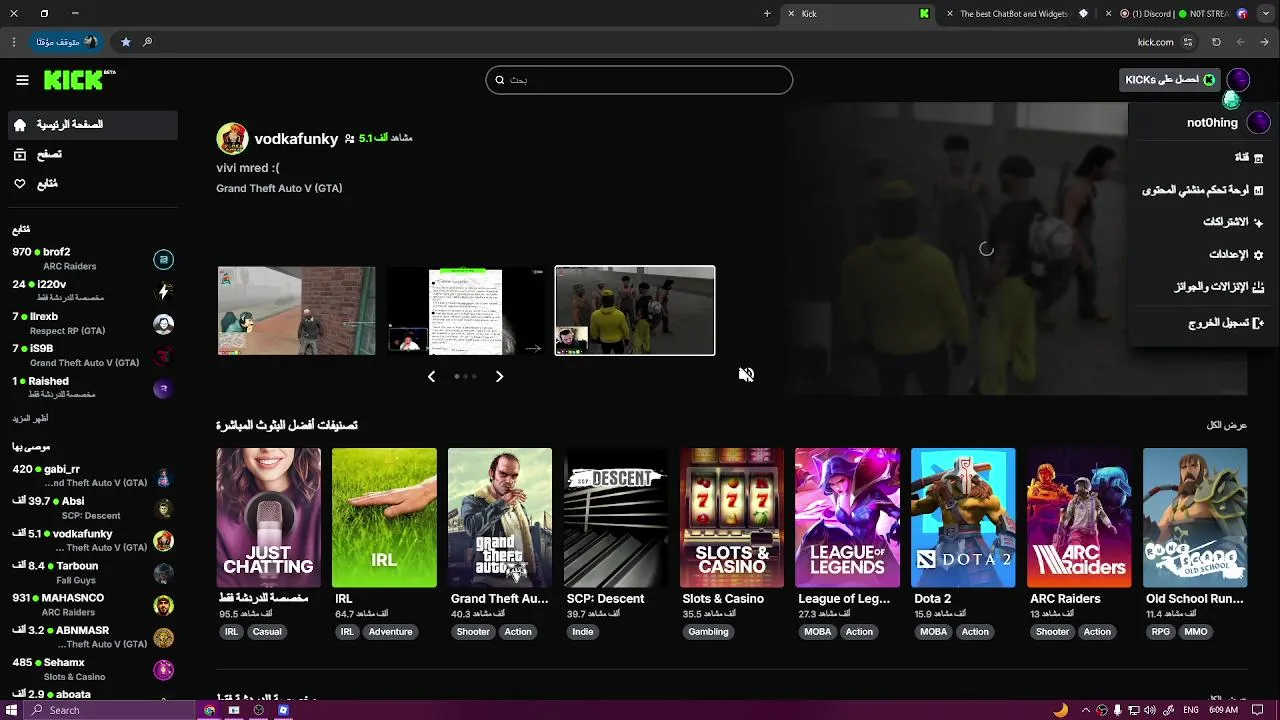Reload the page with browser refresh
The height and width of the screenshot is (720, 1280).
point(1216,42)
